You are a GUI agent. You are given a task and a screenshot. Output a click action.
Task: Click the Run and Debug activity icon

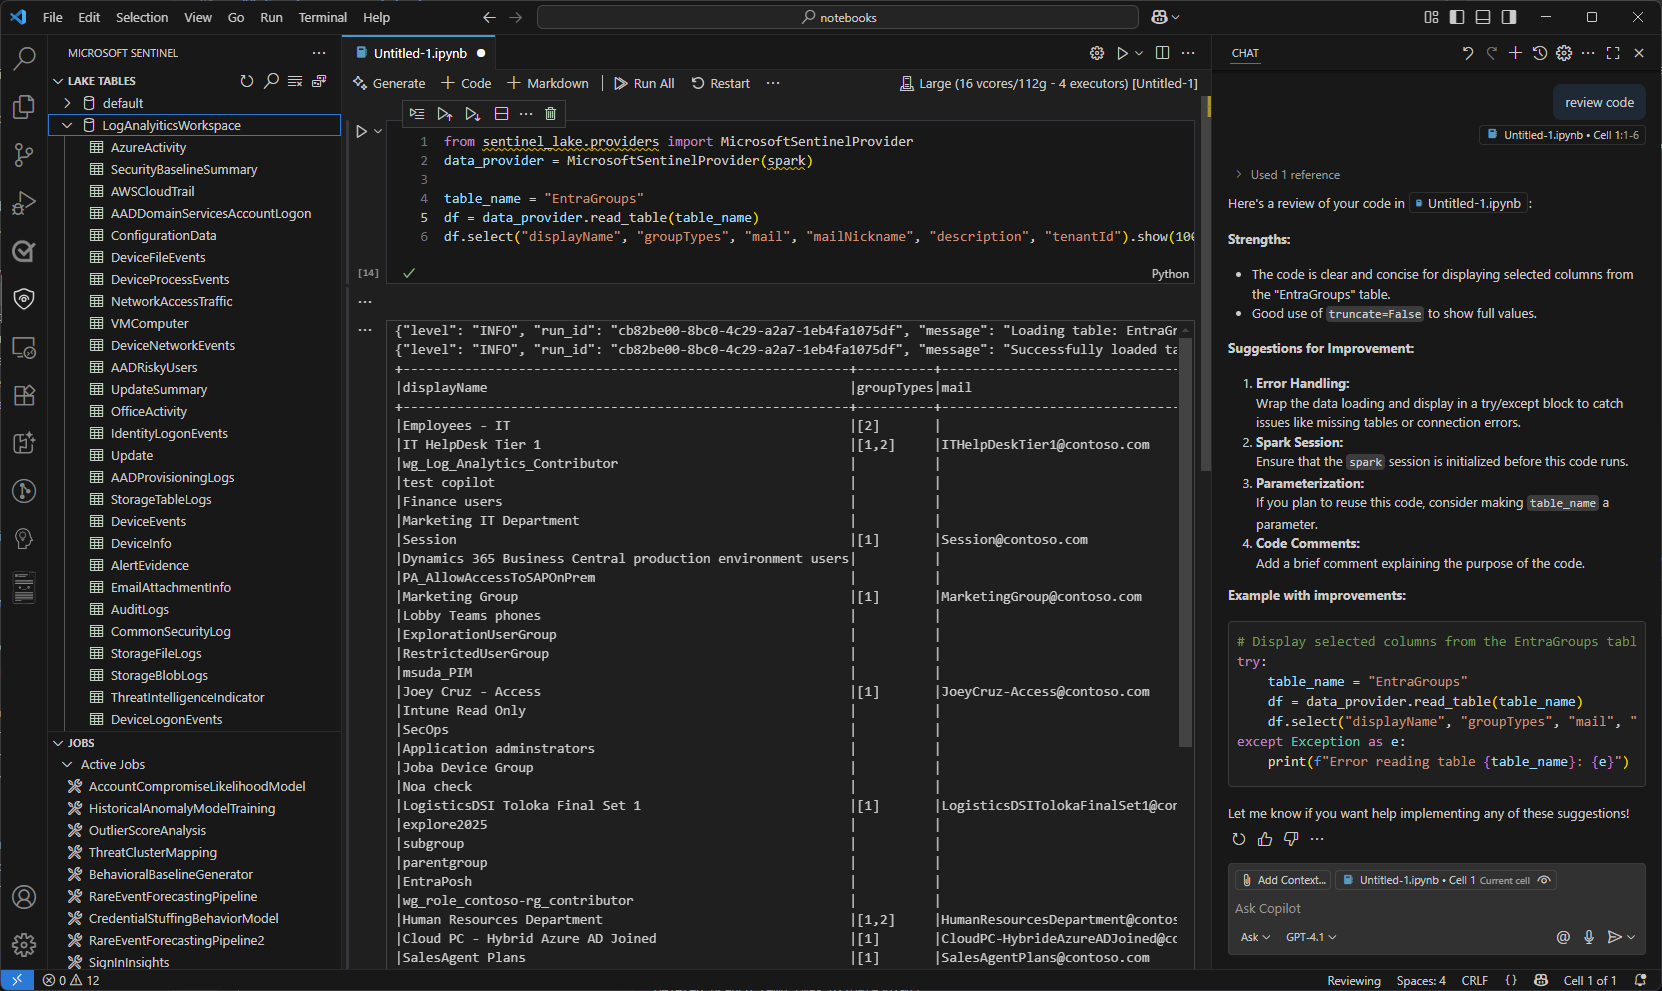(x=24, y=204)
